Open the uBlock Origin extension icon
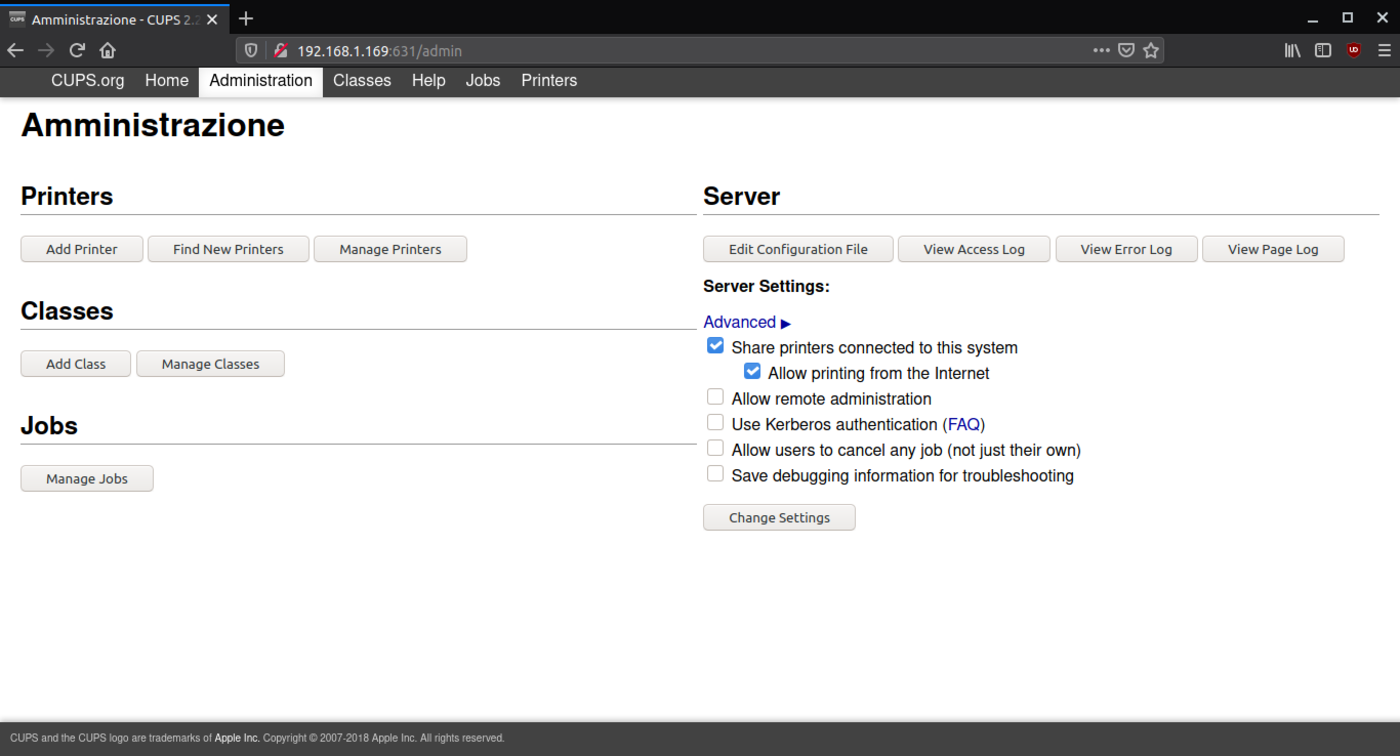Viewport: 1400px width, 756px height. [1353, 50]
